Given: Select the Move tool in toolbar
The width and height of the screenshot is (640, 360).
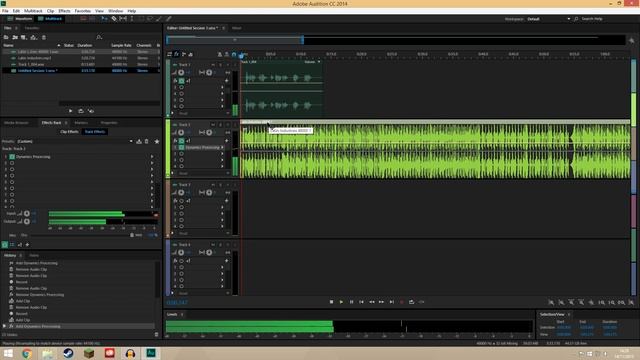Looking at the screenshot, I should click(104, 19).
